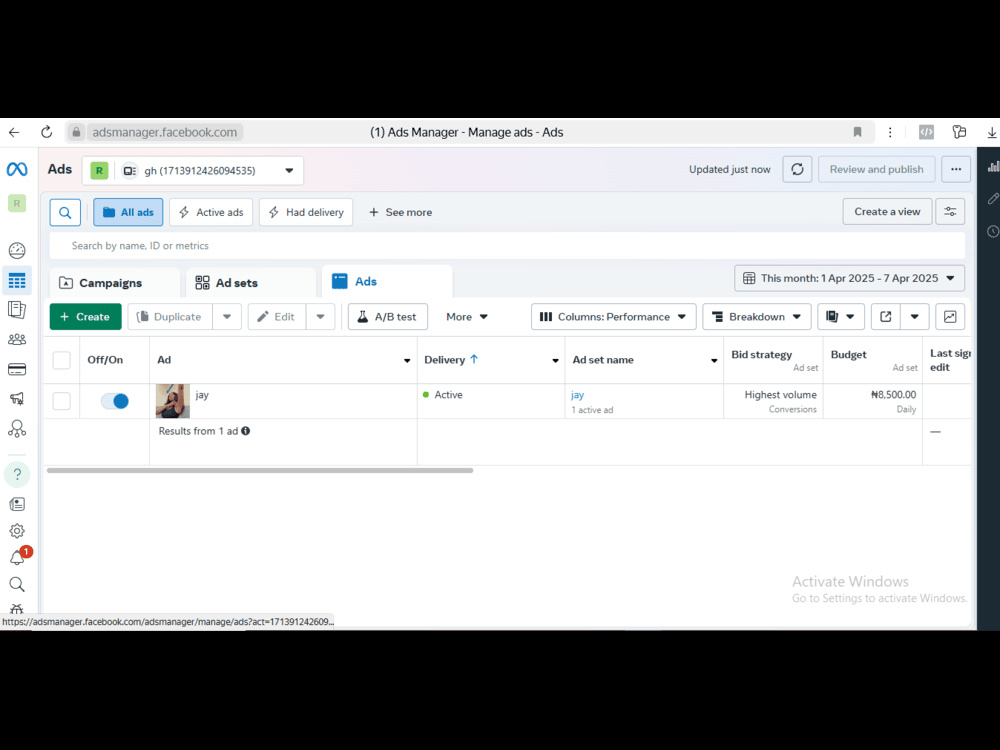Open the Ads reporting icon in sidebar
Viewport: 1000px width, 750px height.
[x=17, y=310]
